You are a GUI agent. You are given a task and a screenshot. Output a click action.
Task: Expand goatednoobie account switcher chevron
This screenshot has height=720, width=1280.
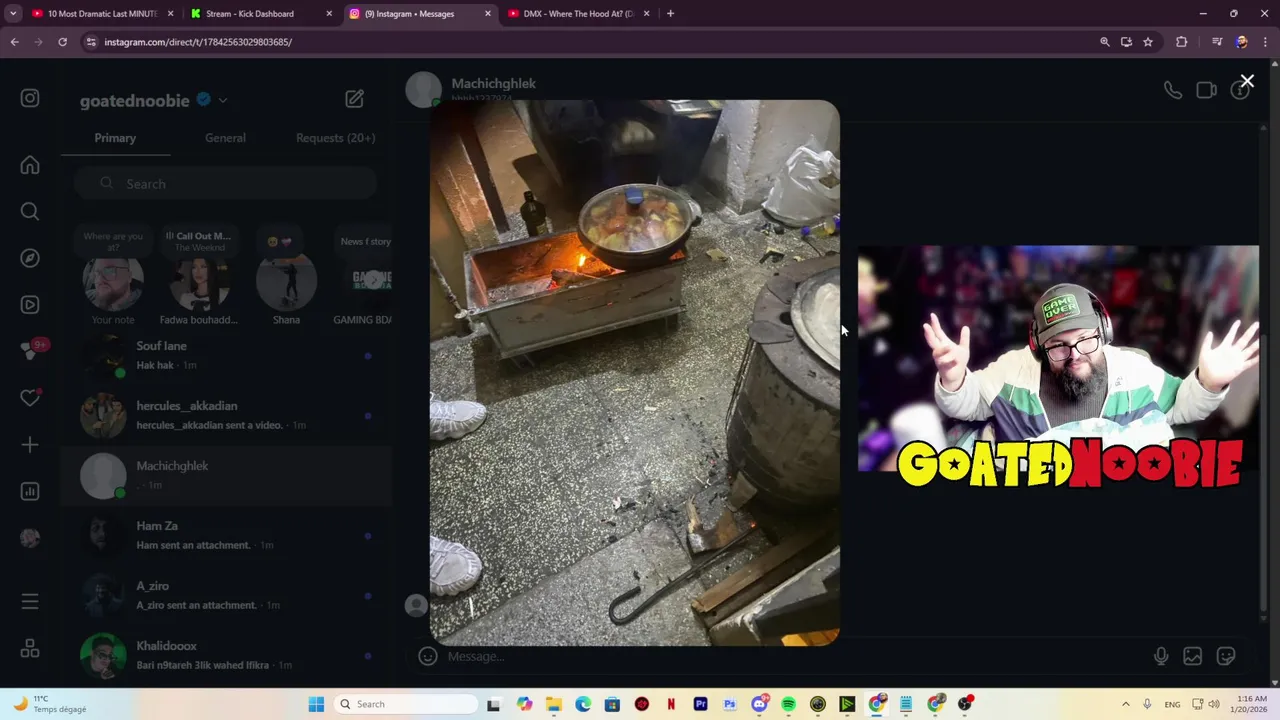[x=223, y=100]
